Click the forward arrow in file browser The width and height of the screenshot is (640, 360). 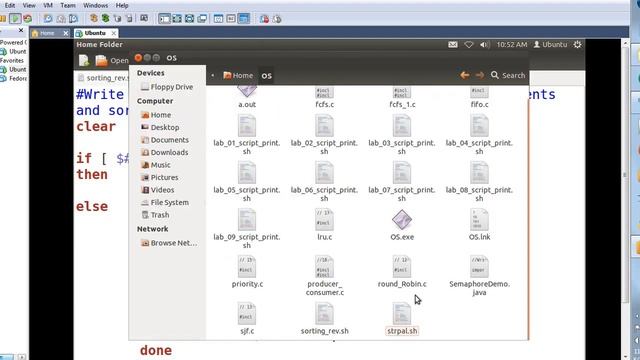[x=480, y=75]
